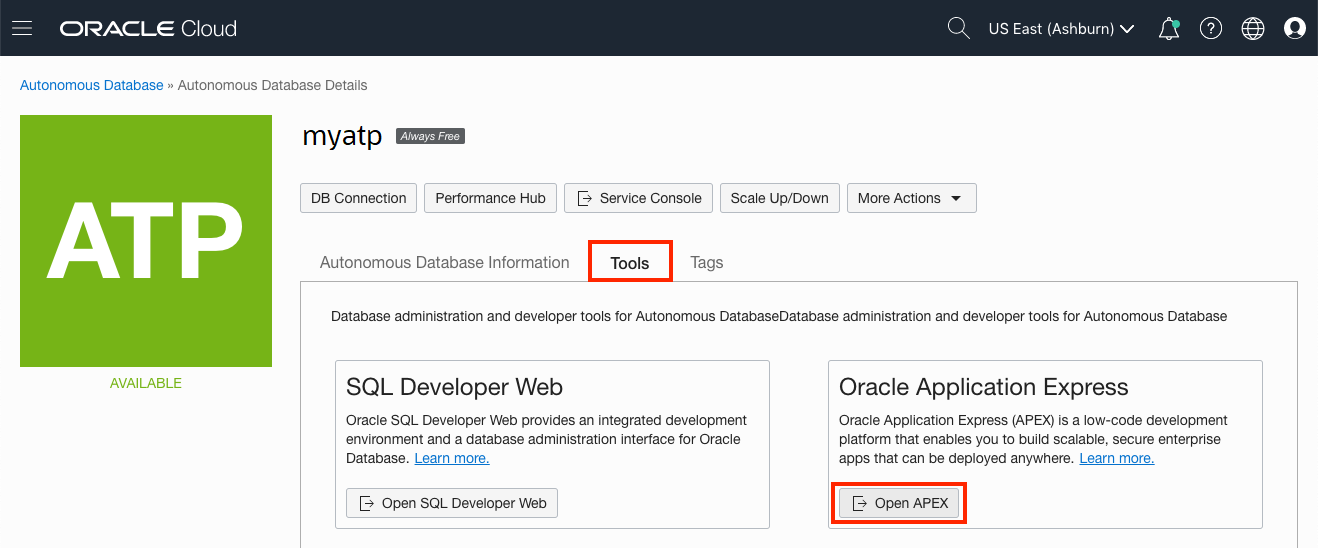The width and height of the screenshot is (1318, 548).
Task: Switch to the Autonomous Database Information tab
Action: (444, 262)
